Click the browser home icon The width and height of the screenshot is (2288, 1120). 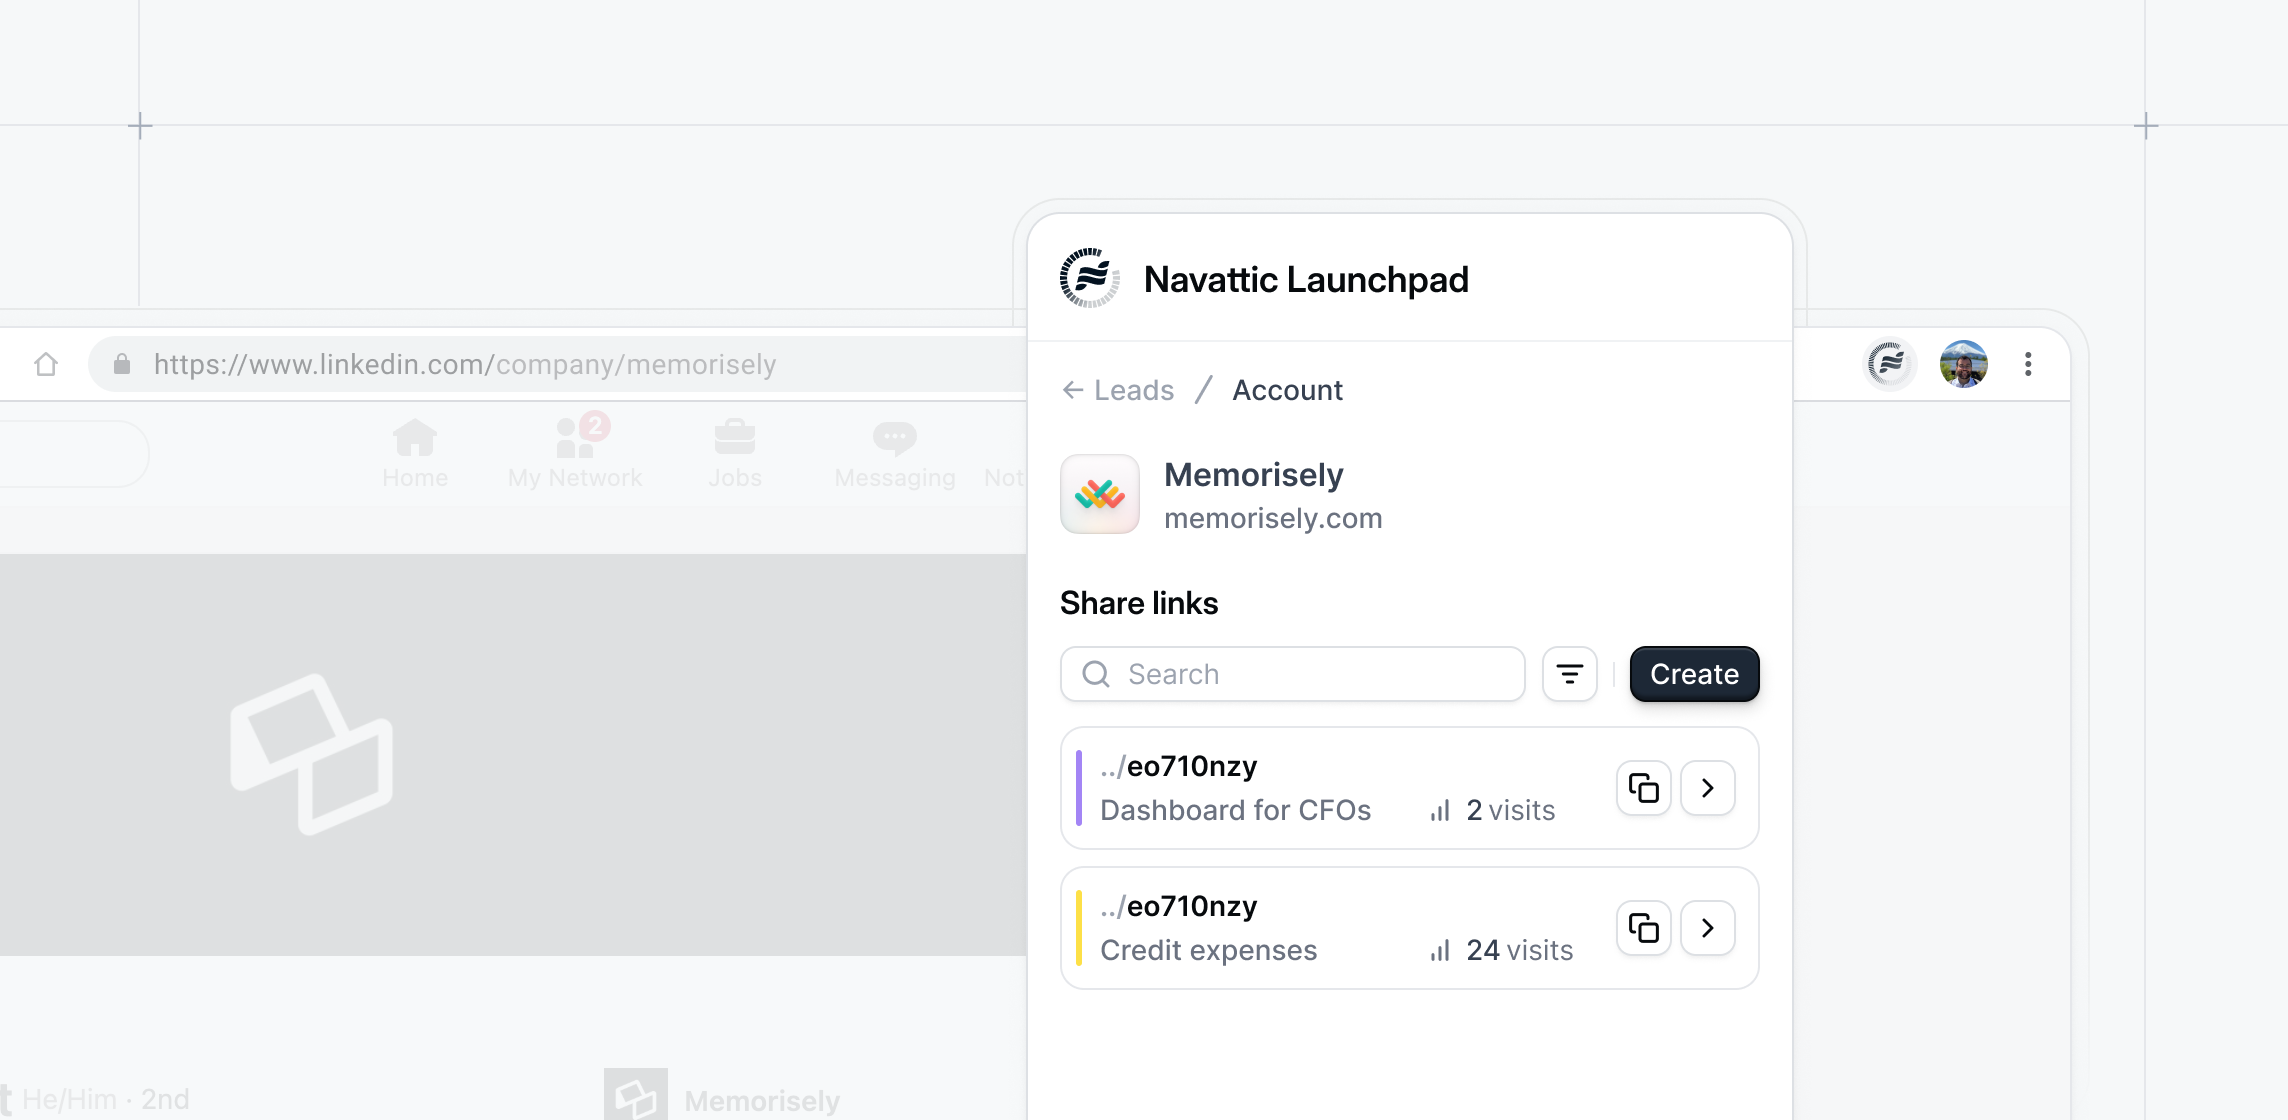click(x=46, y=364)
